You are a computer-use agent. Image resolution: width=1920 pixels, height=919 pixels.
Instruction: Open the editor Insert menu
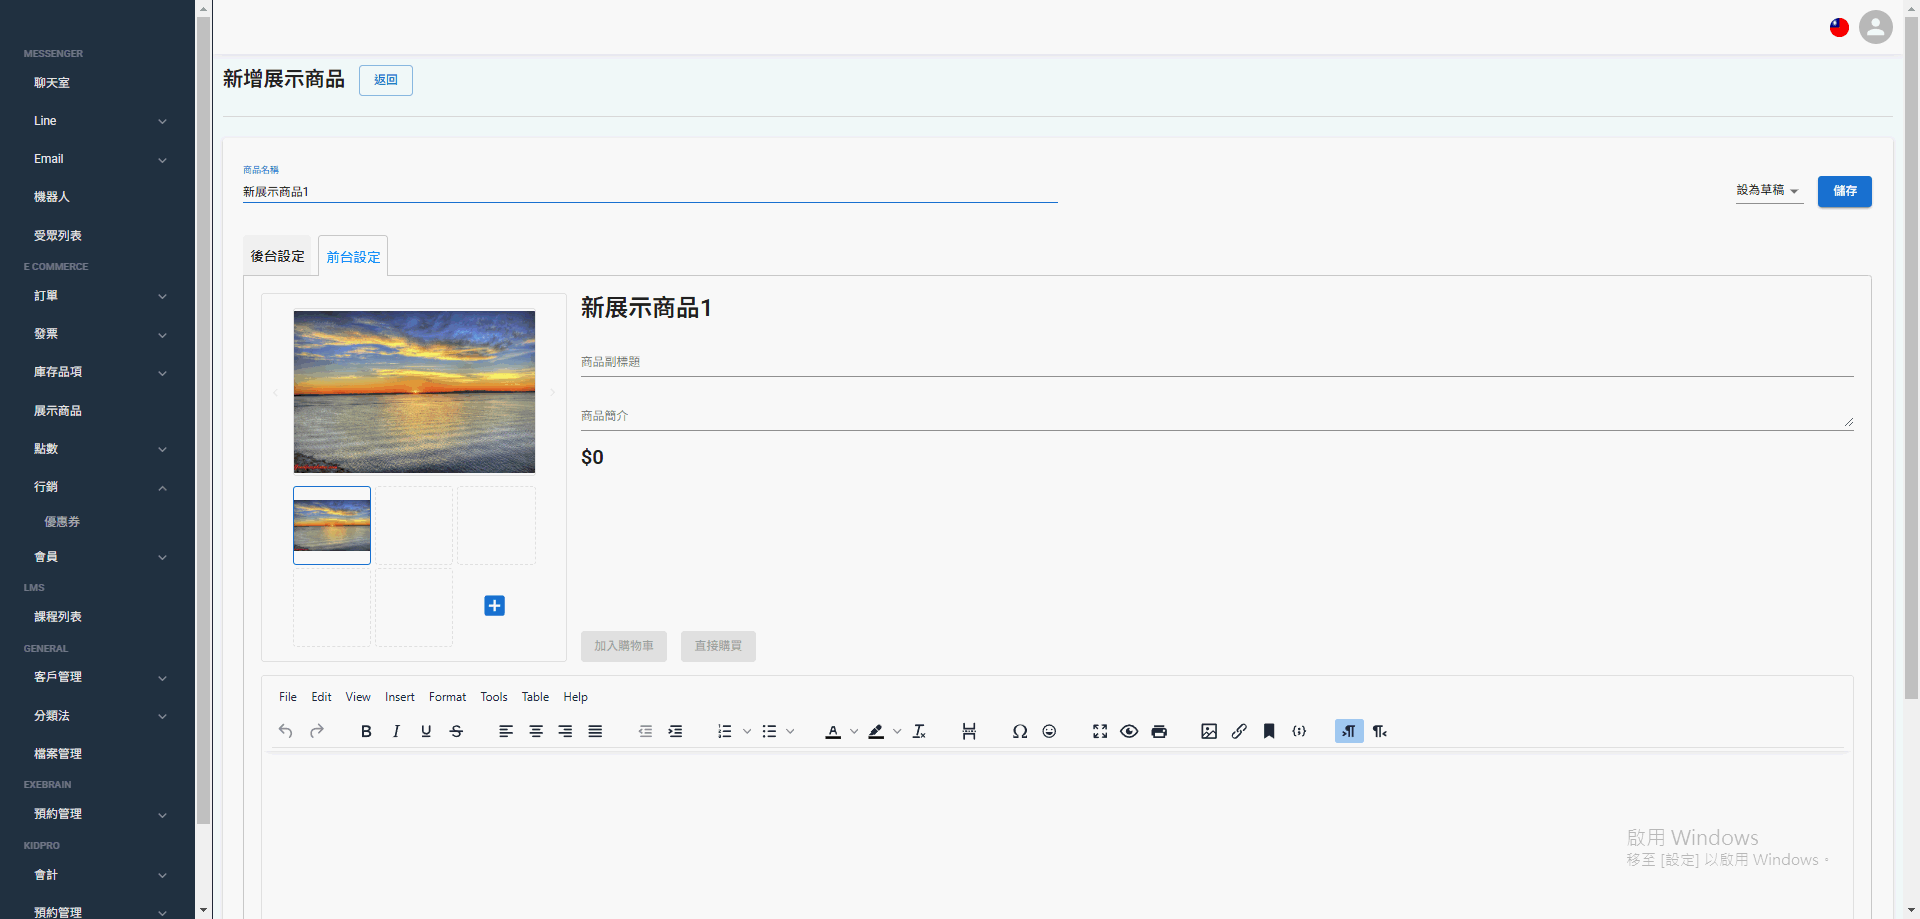400,697
